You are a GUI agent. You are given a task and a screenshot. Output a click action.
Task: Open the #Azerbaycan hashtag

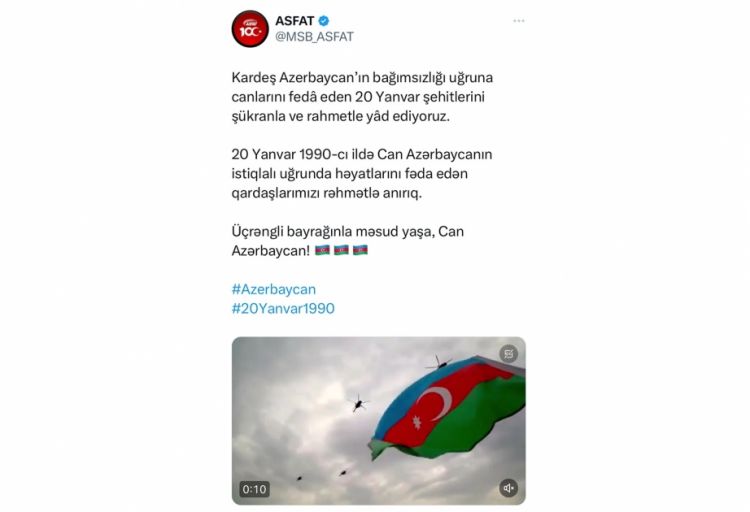coord(274,289)
